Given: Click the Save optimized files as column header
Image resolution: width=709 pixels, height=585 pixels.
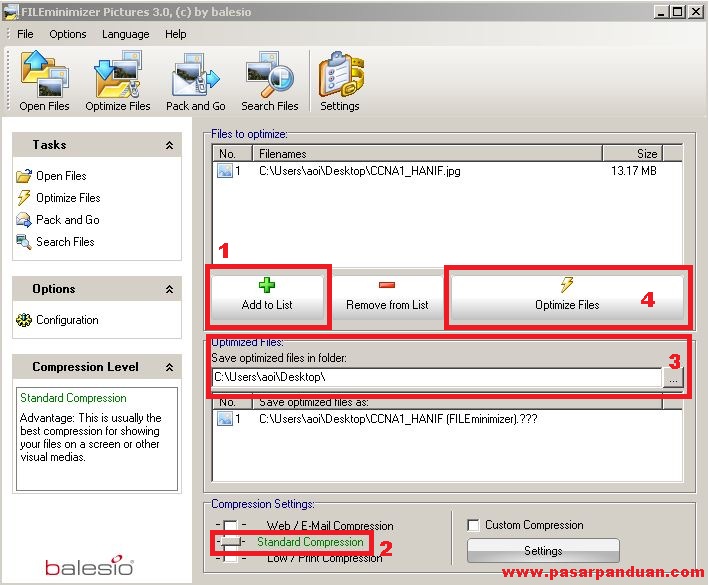Looking at the screenshot, I should coord(458,402).
